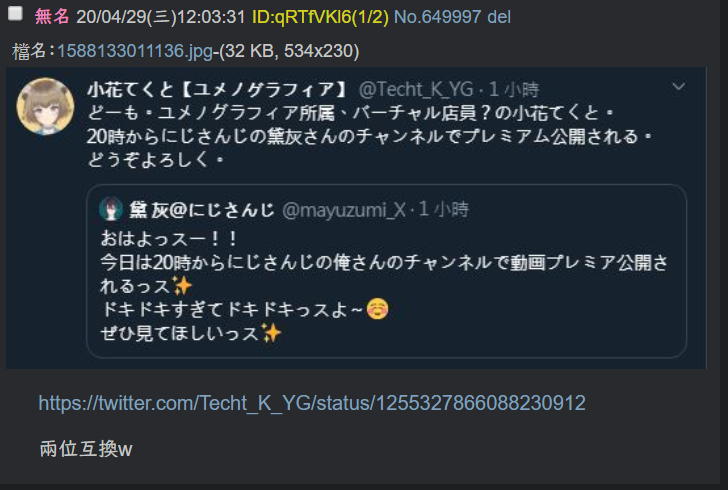The width and height of the screenshot is (728, 490).
Task: Click the 小花てくと【ユメノグラフィア】display name
Action: [217, 89]
